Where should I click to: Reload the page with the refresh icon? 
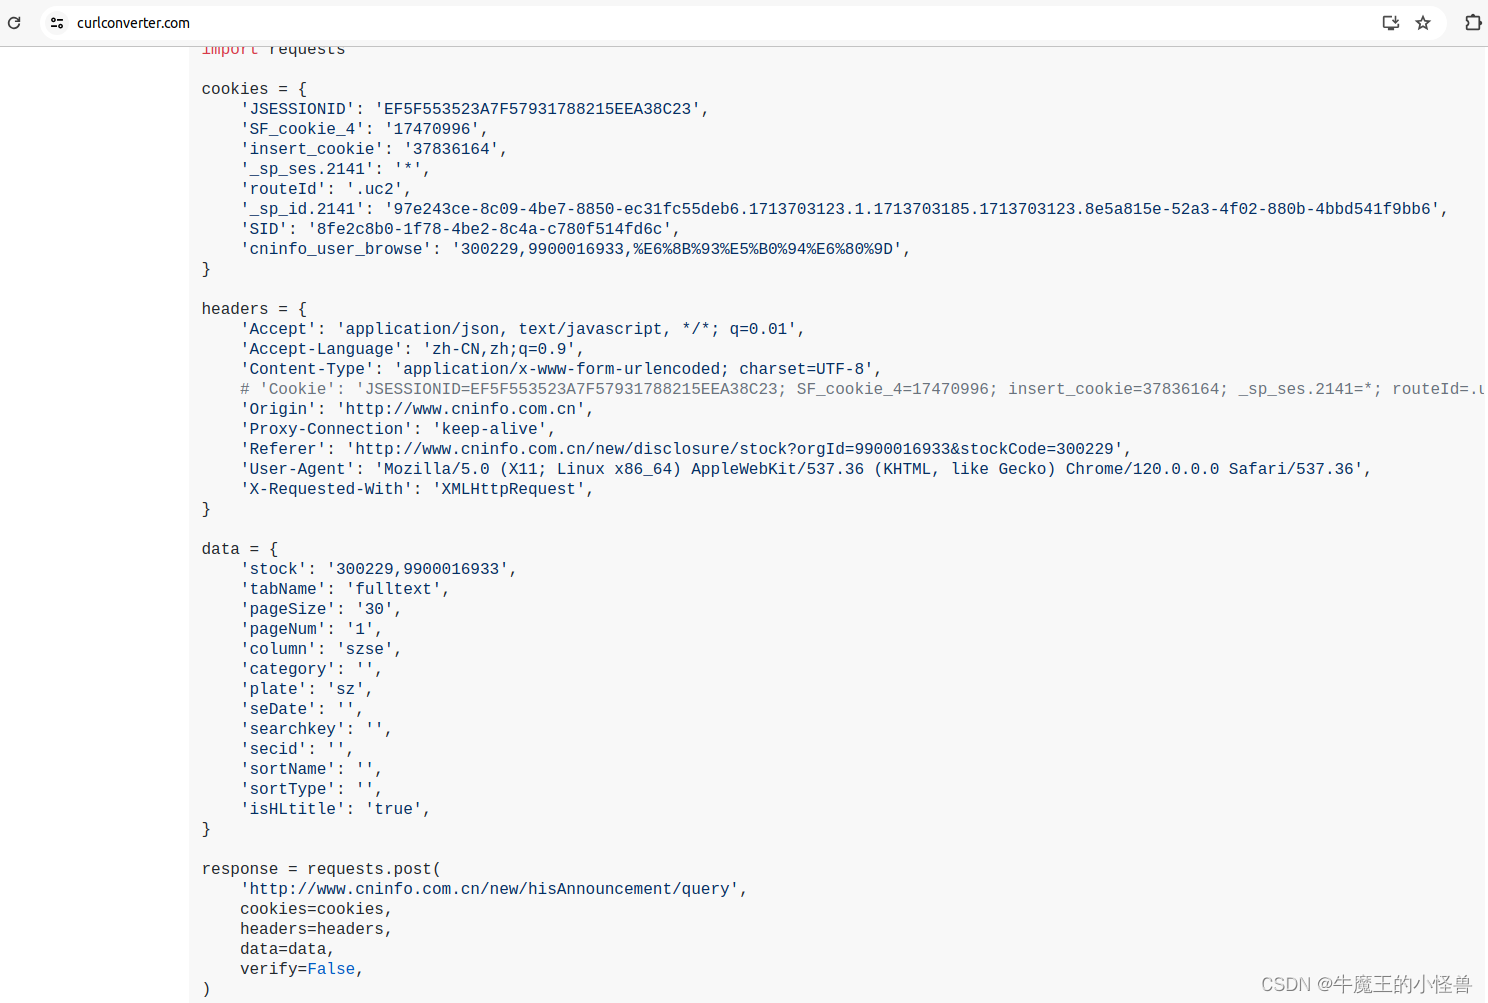tap(14, 22)
